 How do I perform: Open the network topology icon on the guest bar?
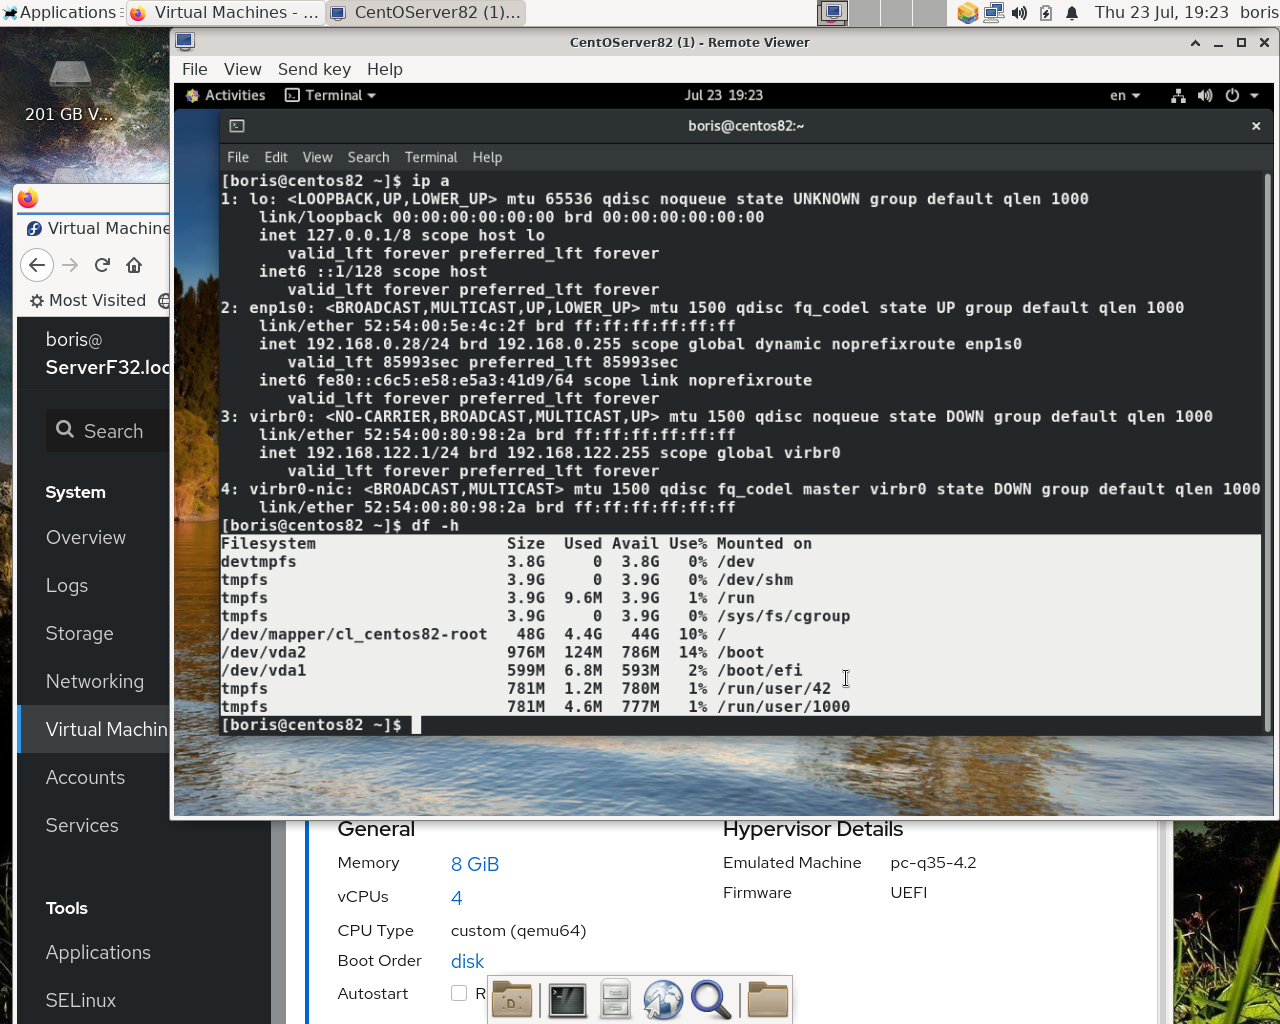tap(1177, 95)
